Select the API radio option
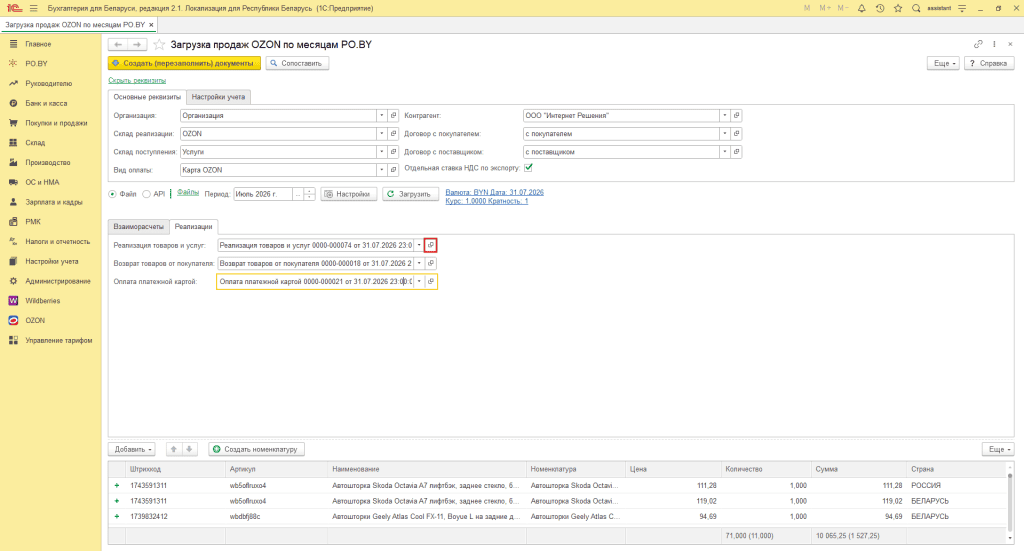The height and width of the screenshot is (551, 1024). tap(146, 194)
